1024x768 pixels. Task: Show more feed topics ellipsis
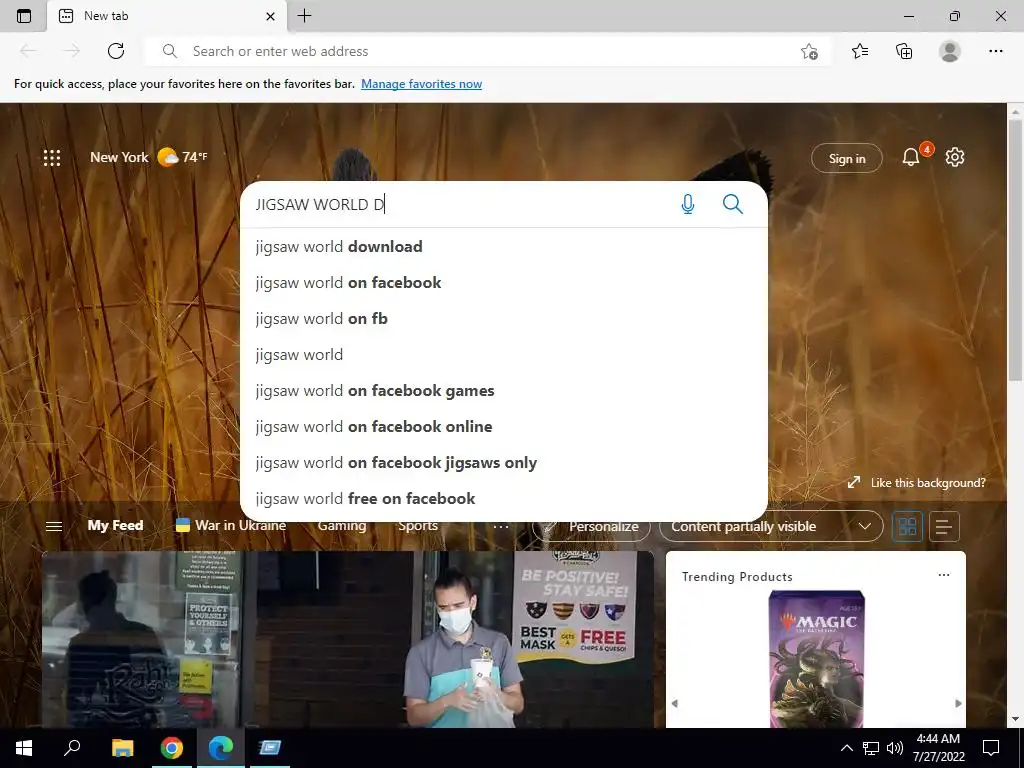tap(500, 526)
